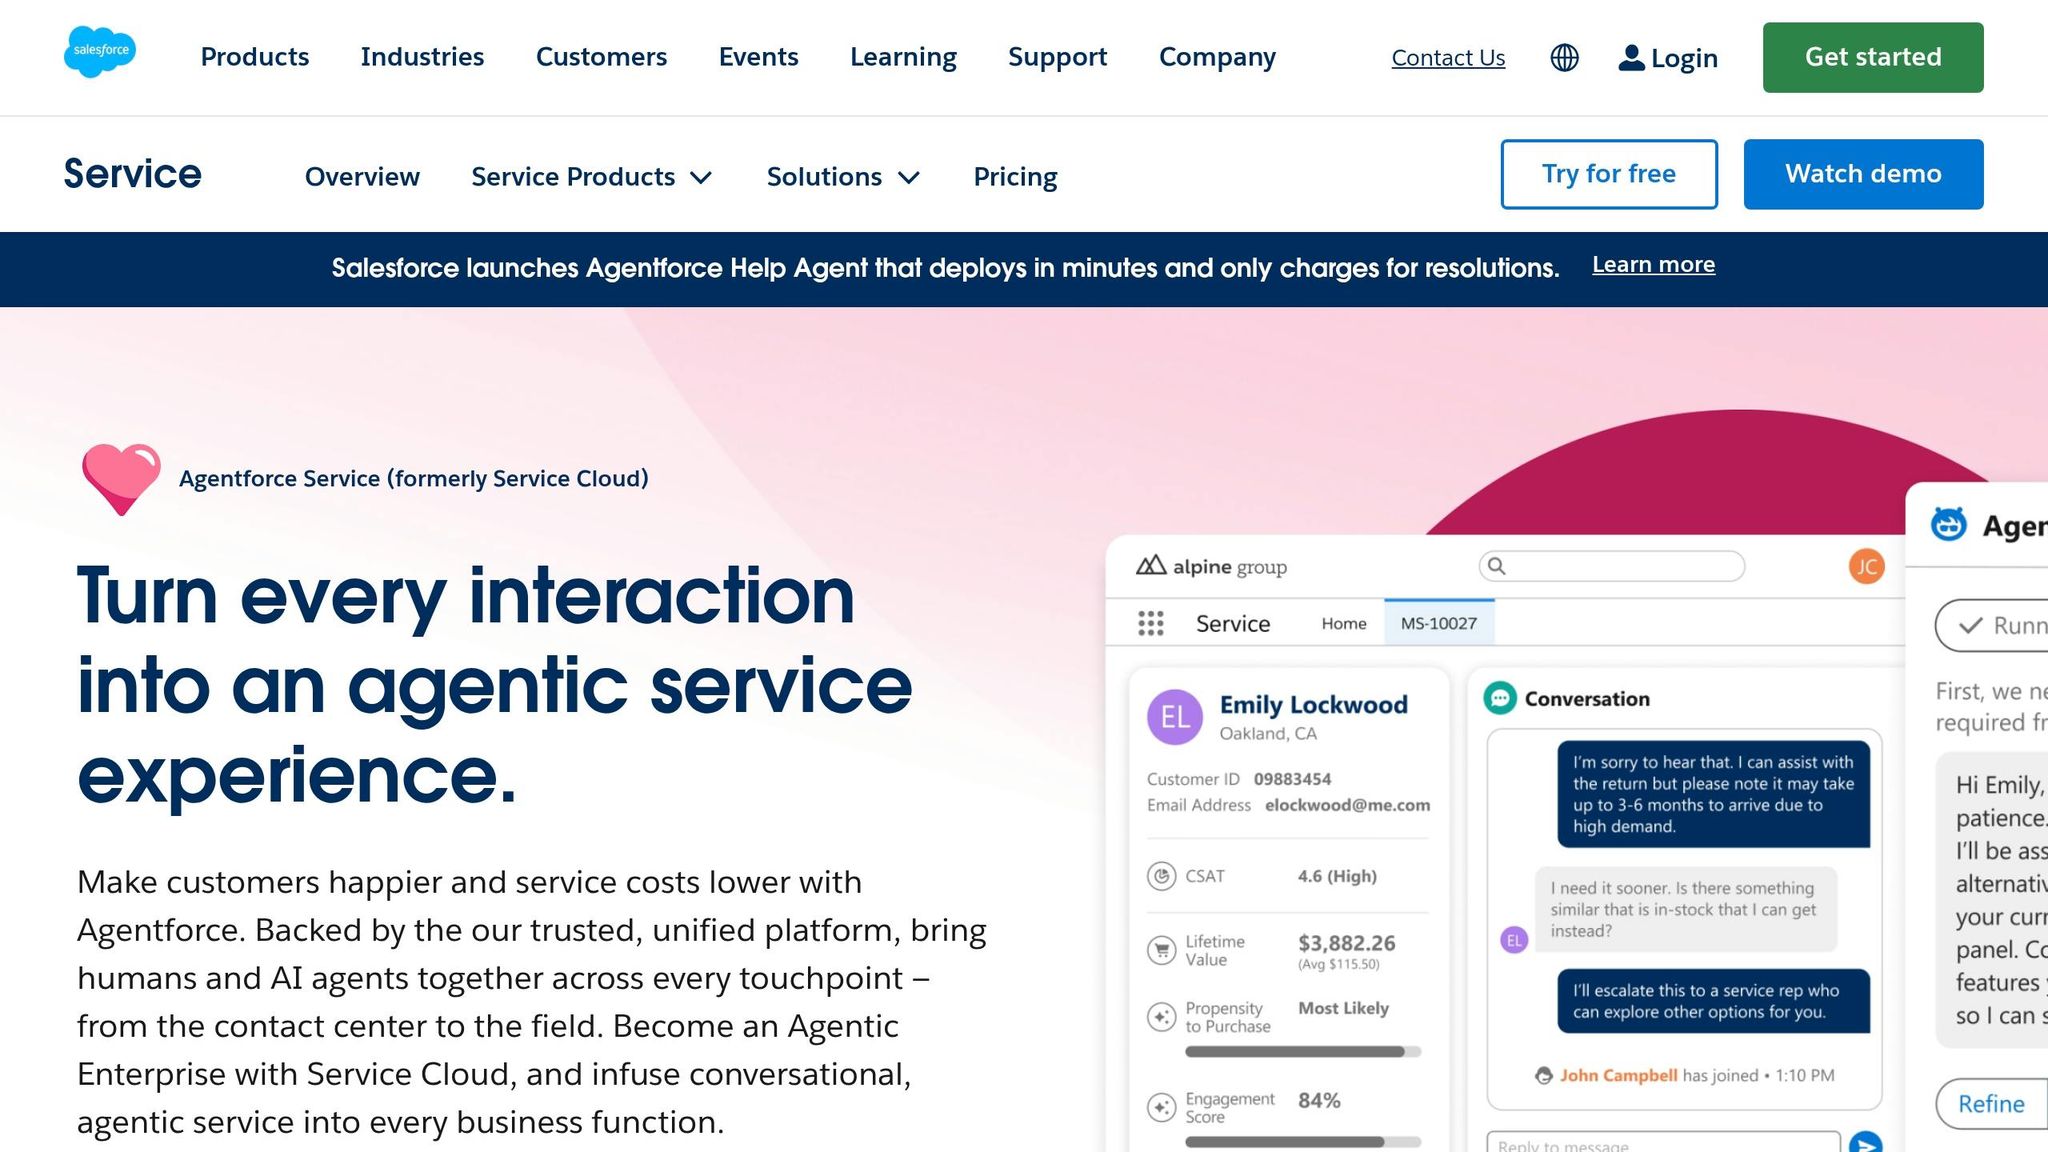This screenshot has height=1152, width=2048.
Task: Open the nine-dot app launcher icon
Action: point(1151,624)
